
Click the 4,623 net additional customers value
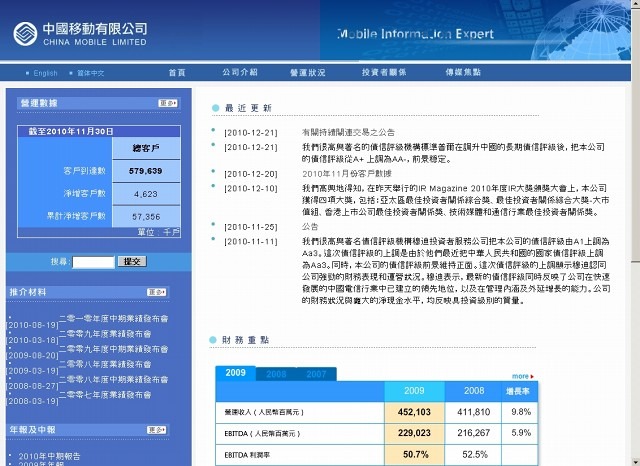pos(146,194)
